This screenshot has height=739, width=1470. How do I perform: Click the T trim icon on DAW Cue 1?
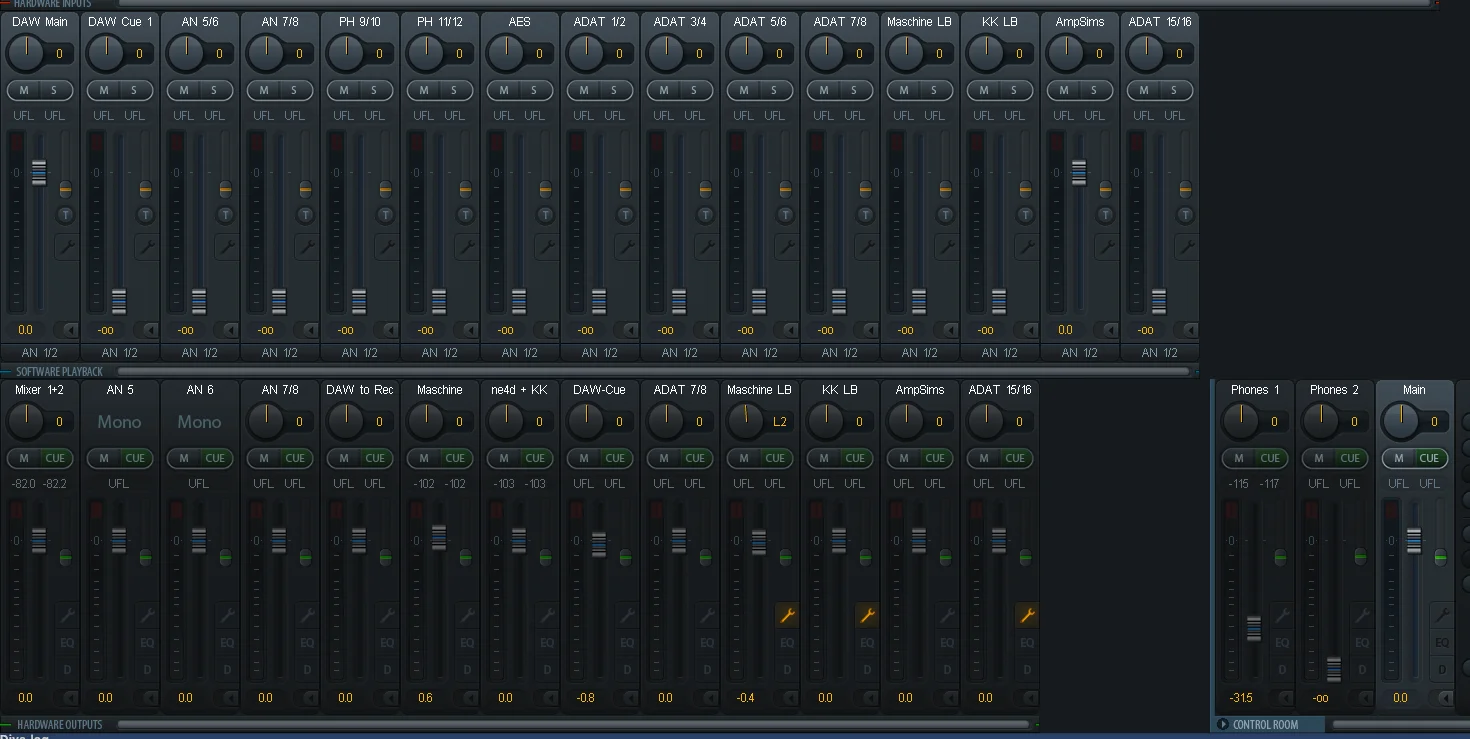coord(145,215)
